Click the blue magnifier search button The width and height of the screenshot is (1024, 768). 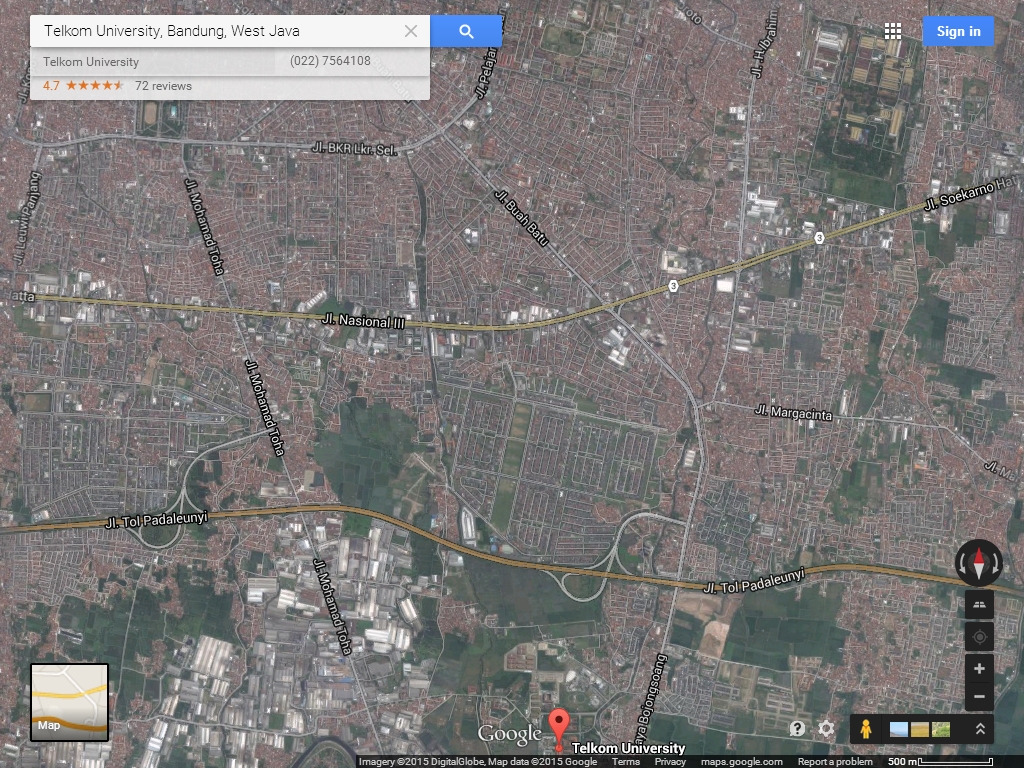tap(466, 31)
